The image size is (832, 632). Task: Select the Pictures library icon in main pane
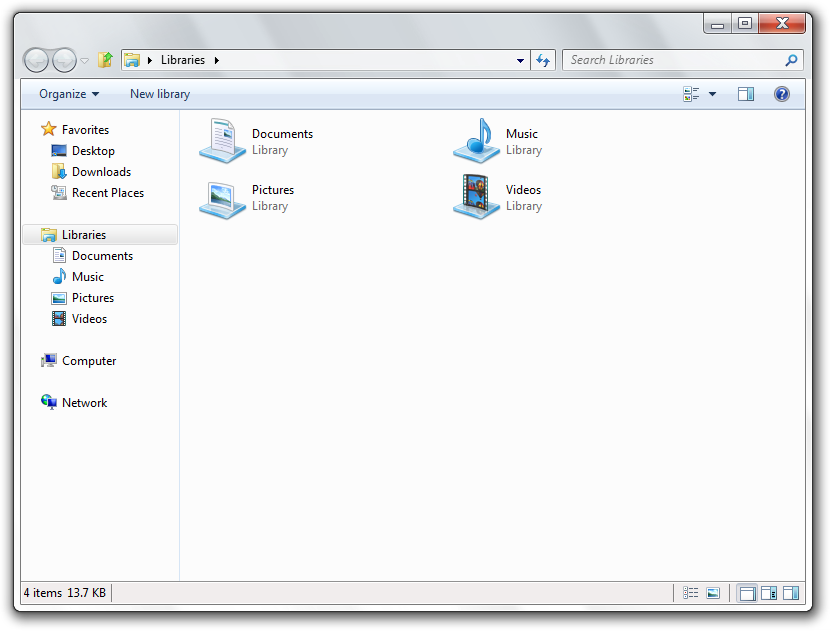pyautogui.click(x=222, y=197)
